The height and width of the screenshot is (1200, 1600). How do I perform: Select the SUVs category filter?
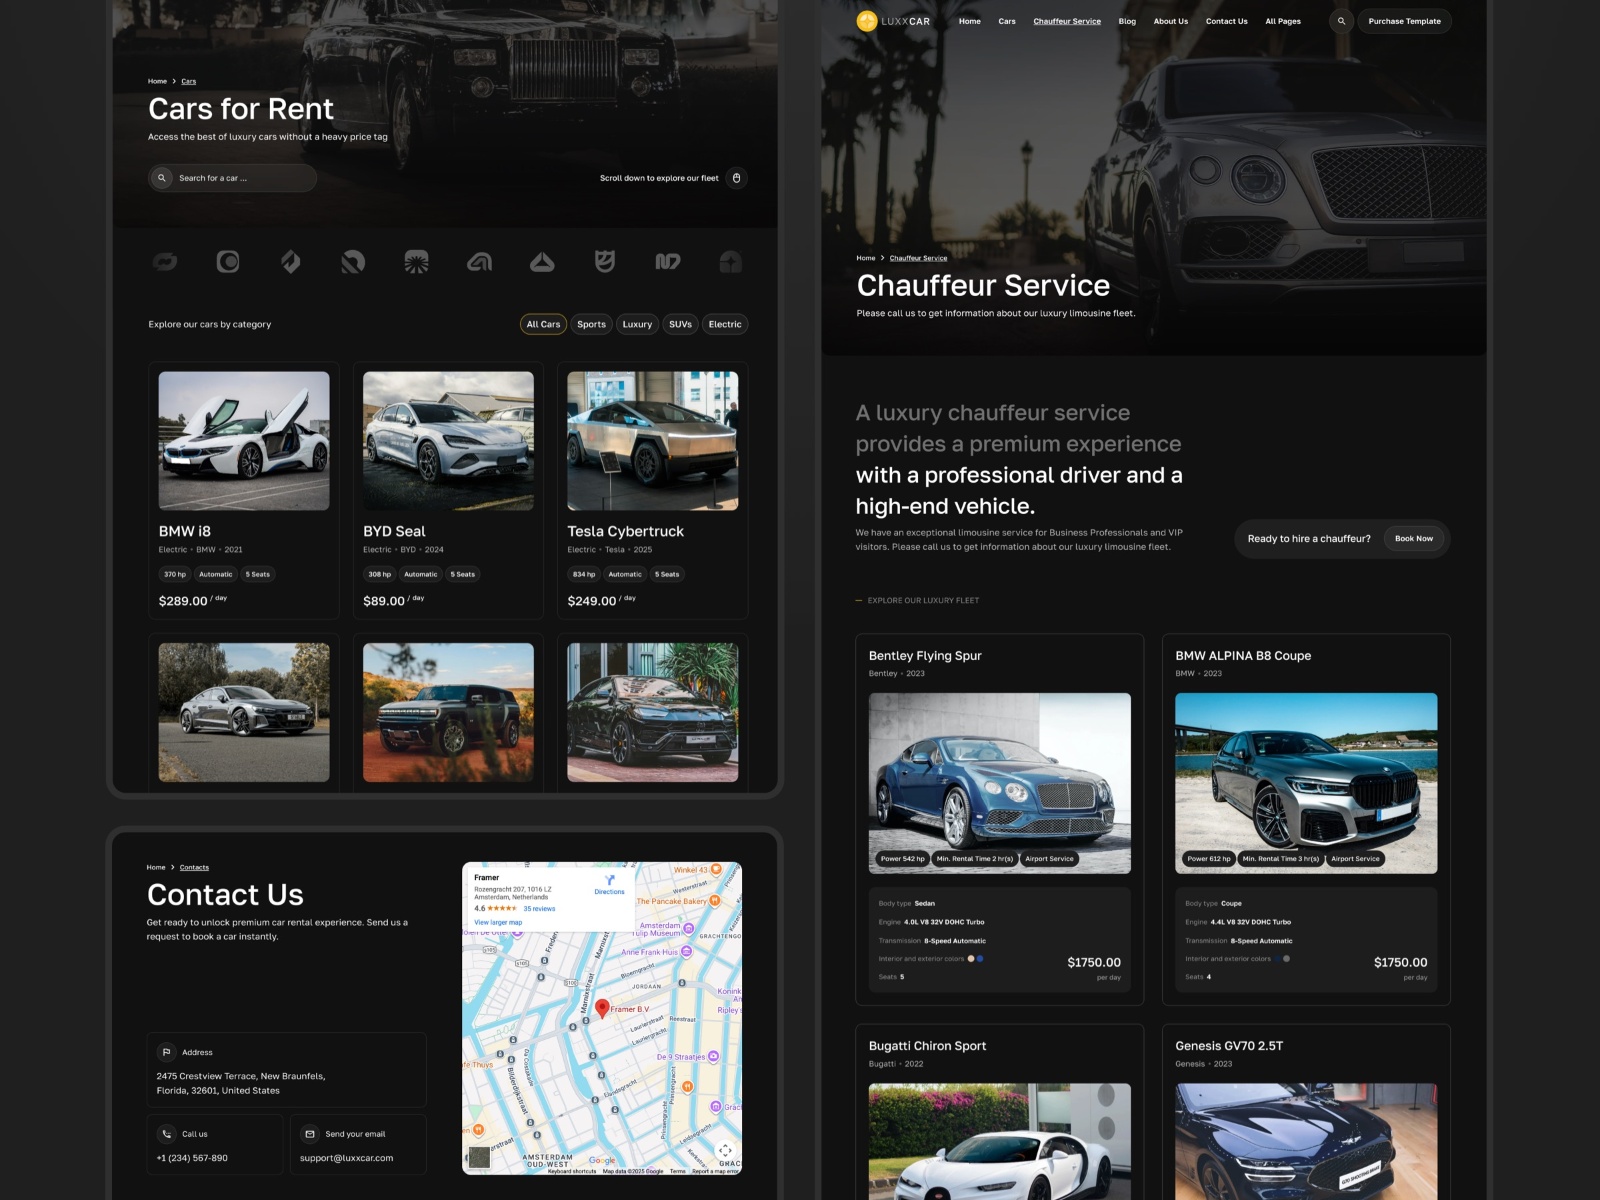tap(680, 324)
